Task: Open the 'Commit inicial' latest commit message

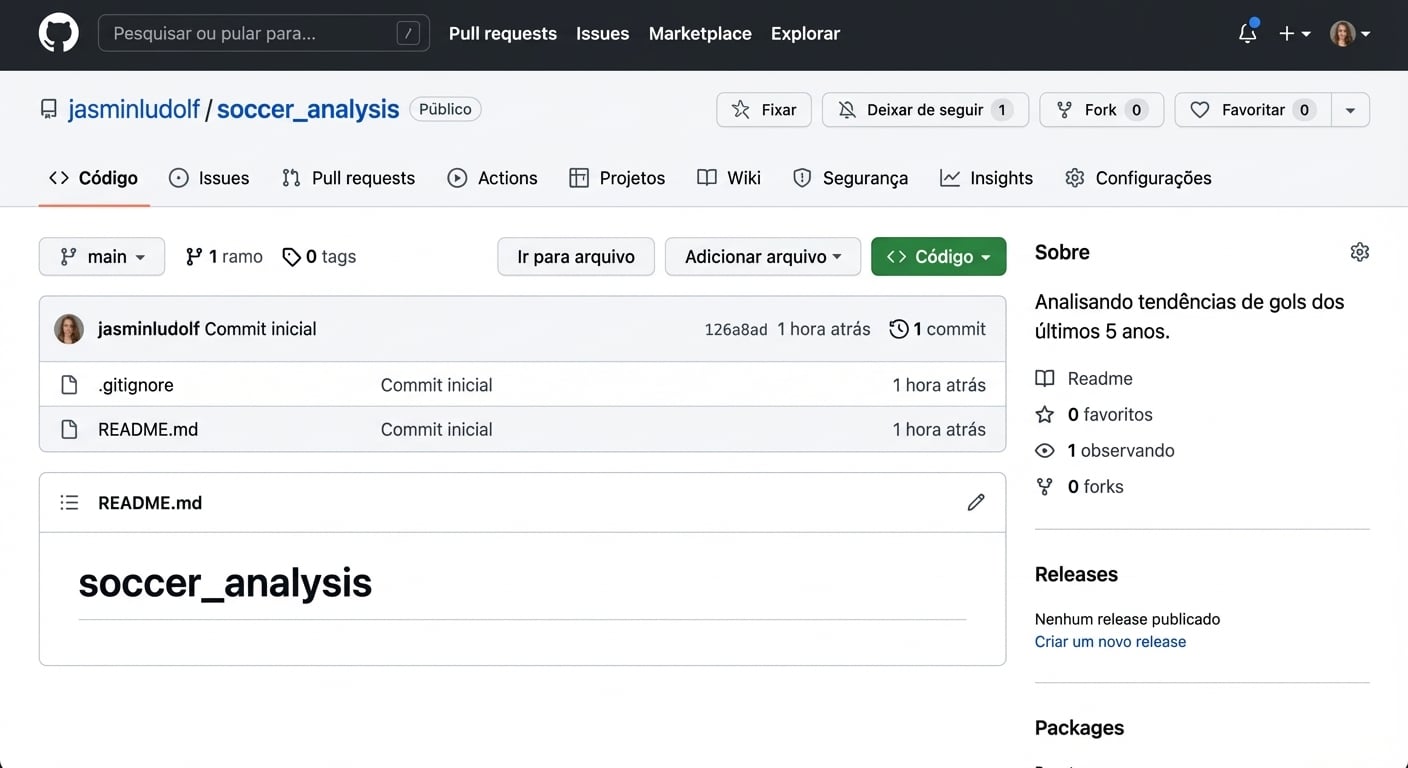Action: click(x=261, y=329)
